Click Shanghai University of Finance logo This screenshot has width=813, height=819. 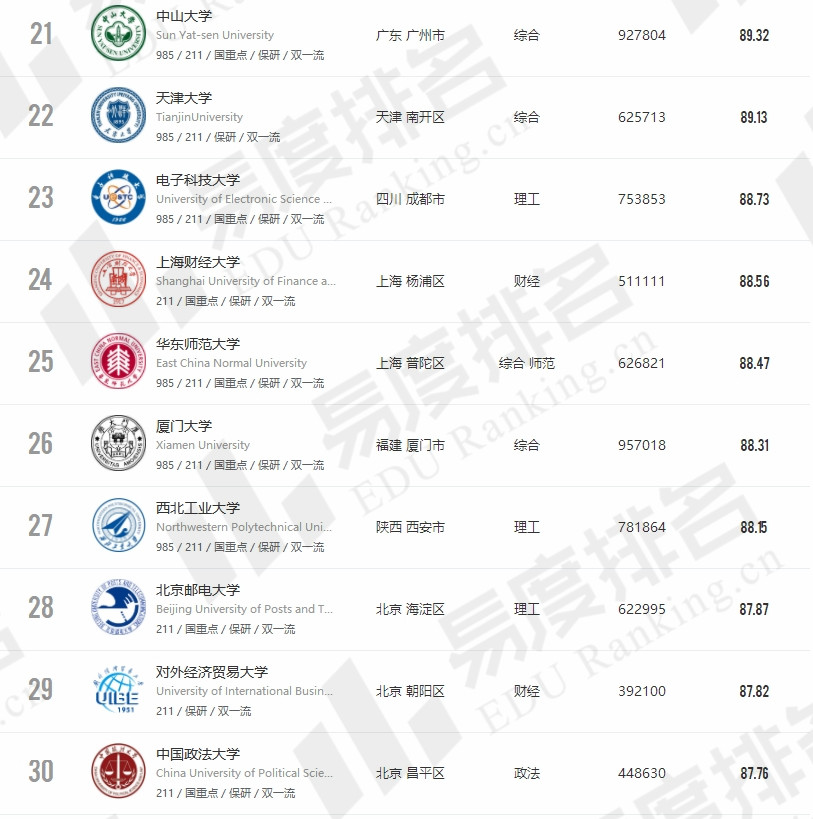pos(118,280)
